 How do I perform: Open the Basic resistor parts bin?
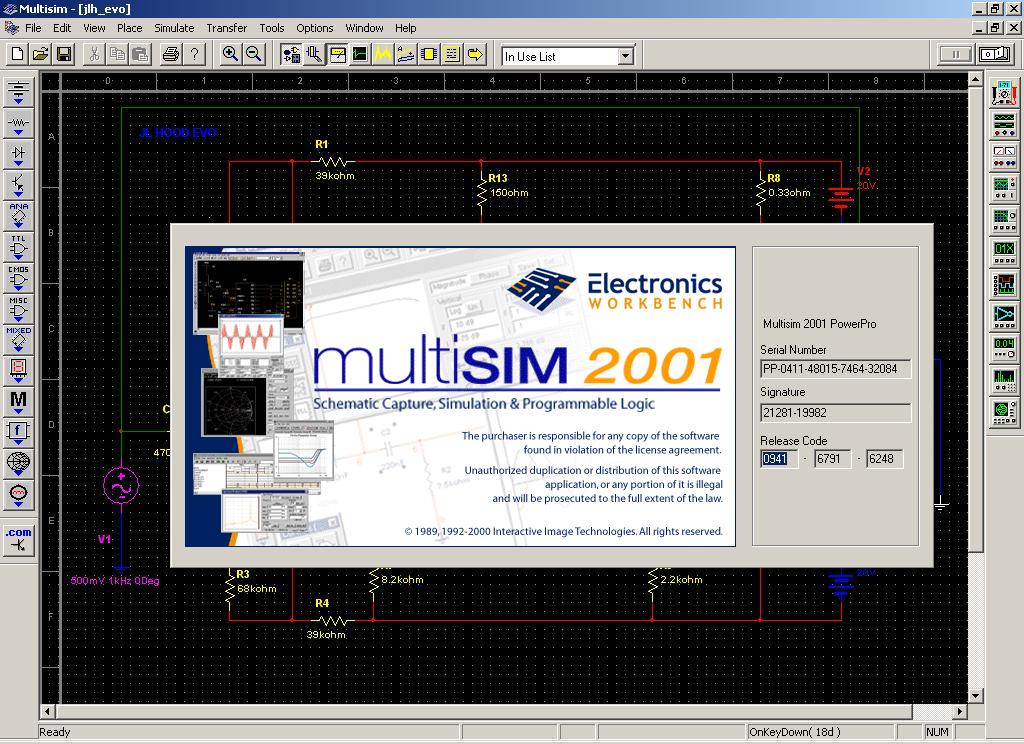pos(18,123)
